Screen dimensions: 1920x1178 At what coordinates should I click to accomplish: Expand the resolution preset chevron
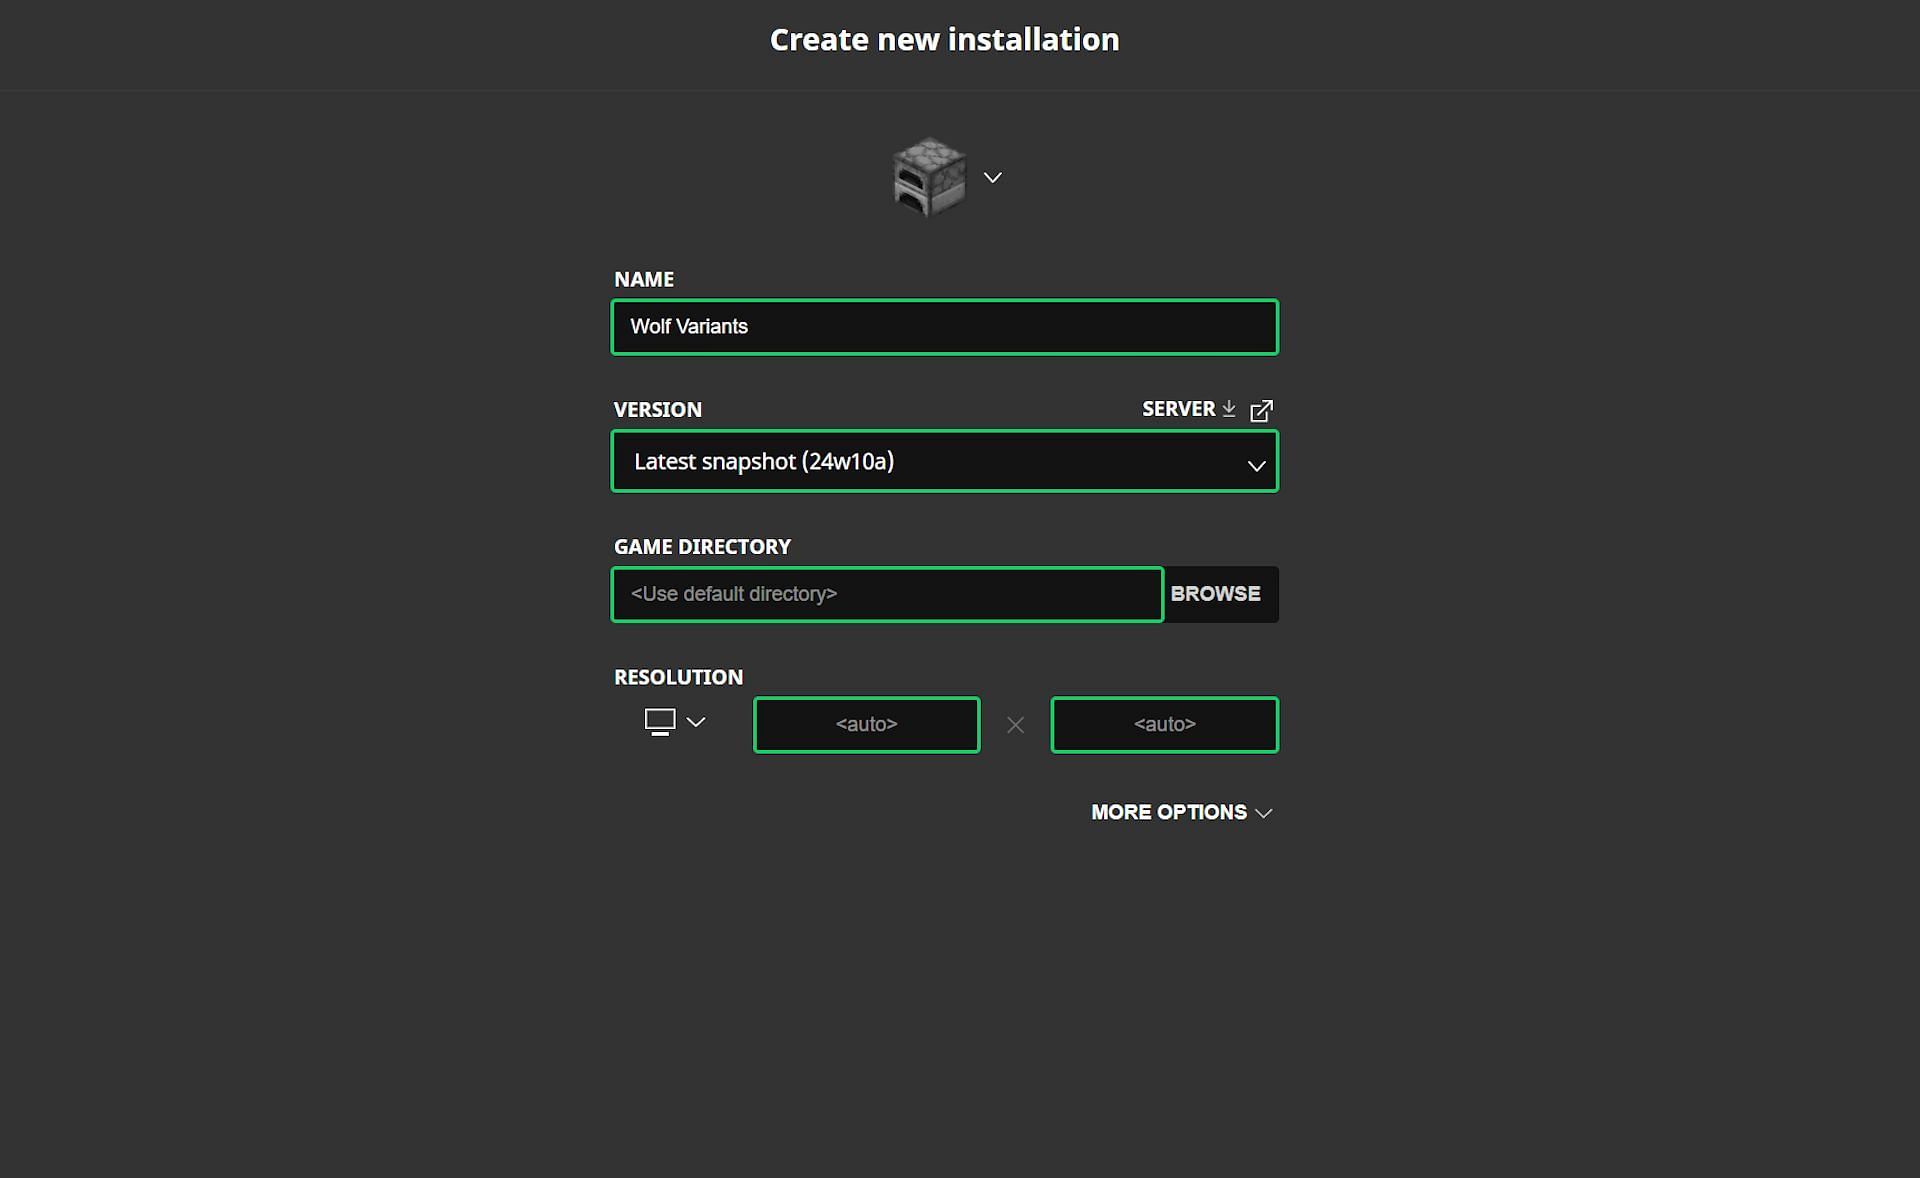point(696,721)
